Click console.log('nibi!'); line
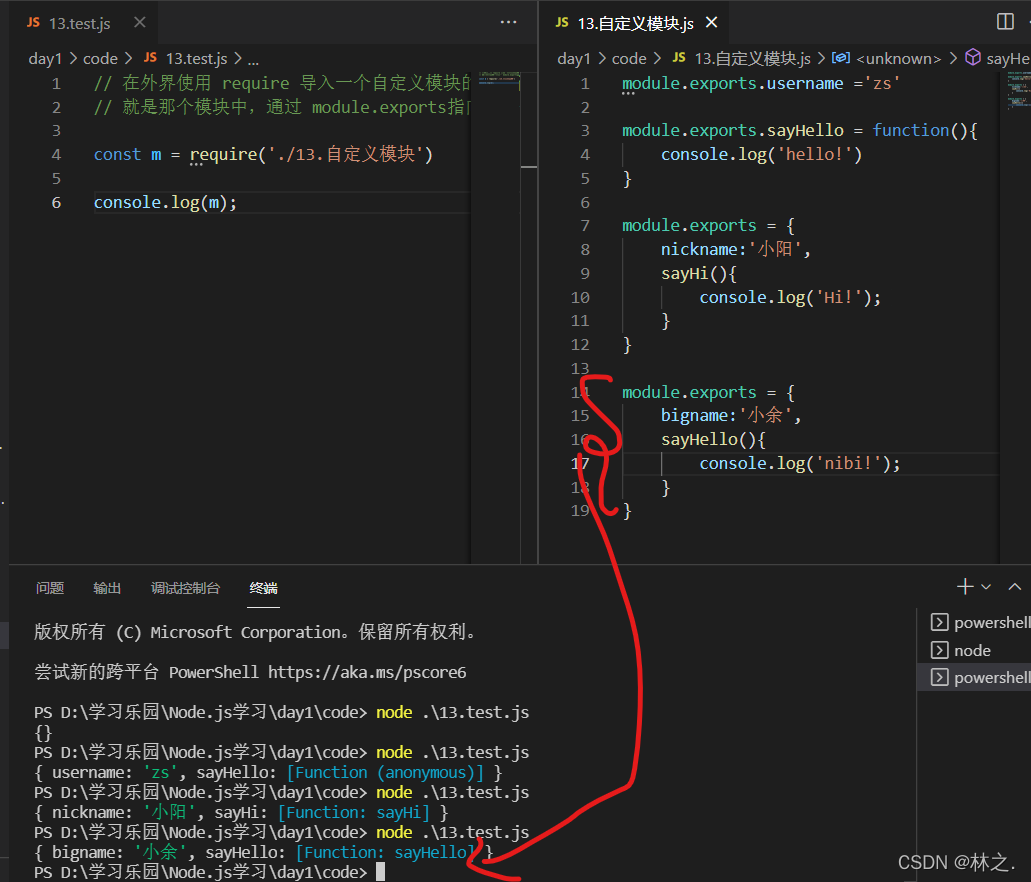The image size is (1031, 882). [800, 464]
